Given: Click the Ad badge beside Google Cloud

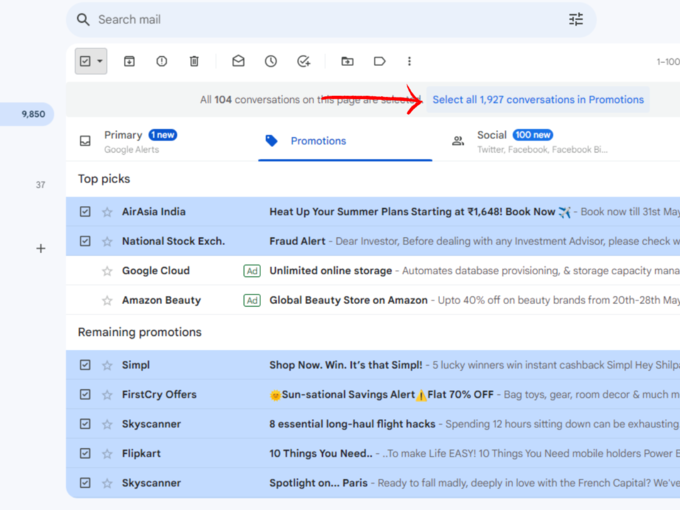Looking at the screenshot, I should tap(252, 271).
